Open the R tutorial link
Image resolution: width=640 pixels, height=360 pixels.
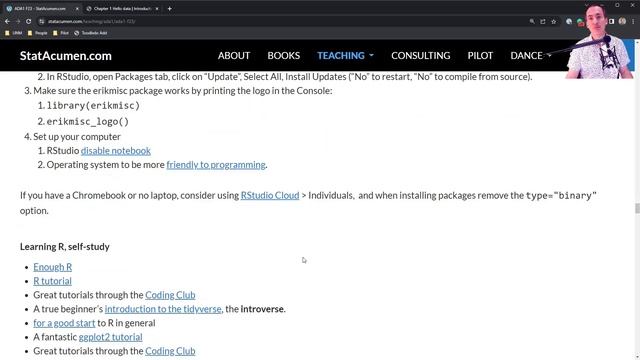(x=52, y=281)
